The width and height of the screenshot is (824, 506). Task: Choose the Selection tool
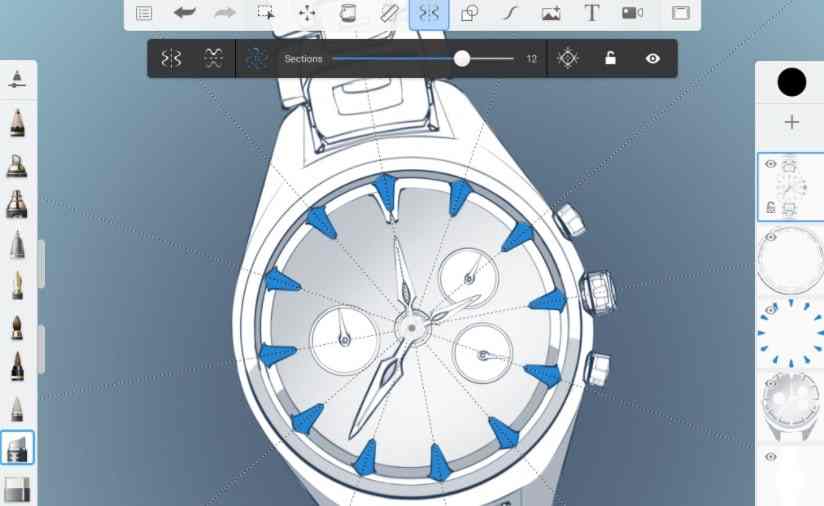pyautogui.click(x=266, y=13)
